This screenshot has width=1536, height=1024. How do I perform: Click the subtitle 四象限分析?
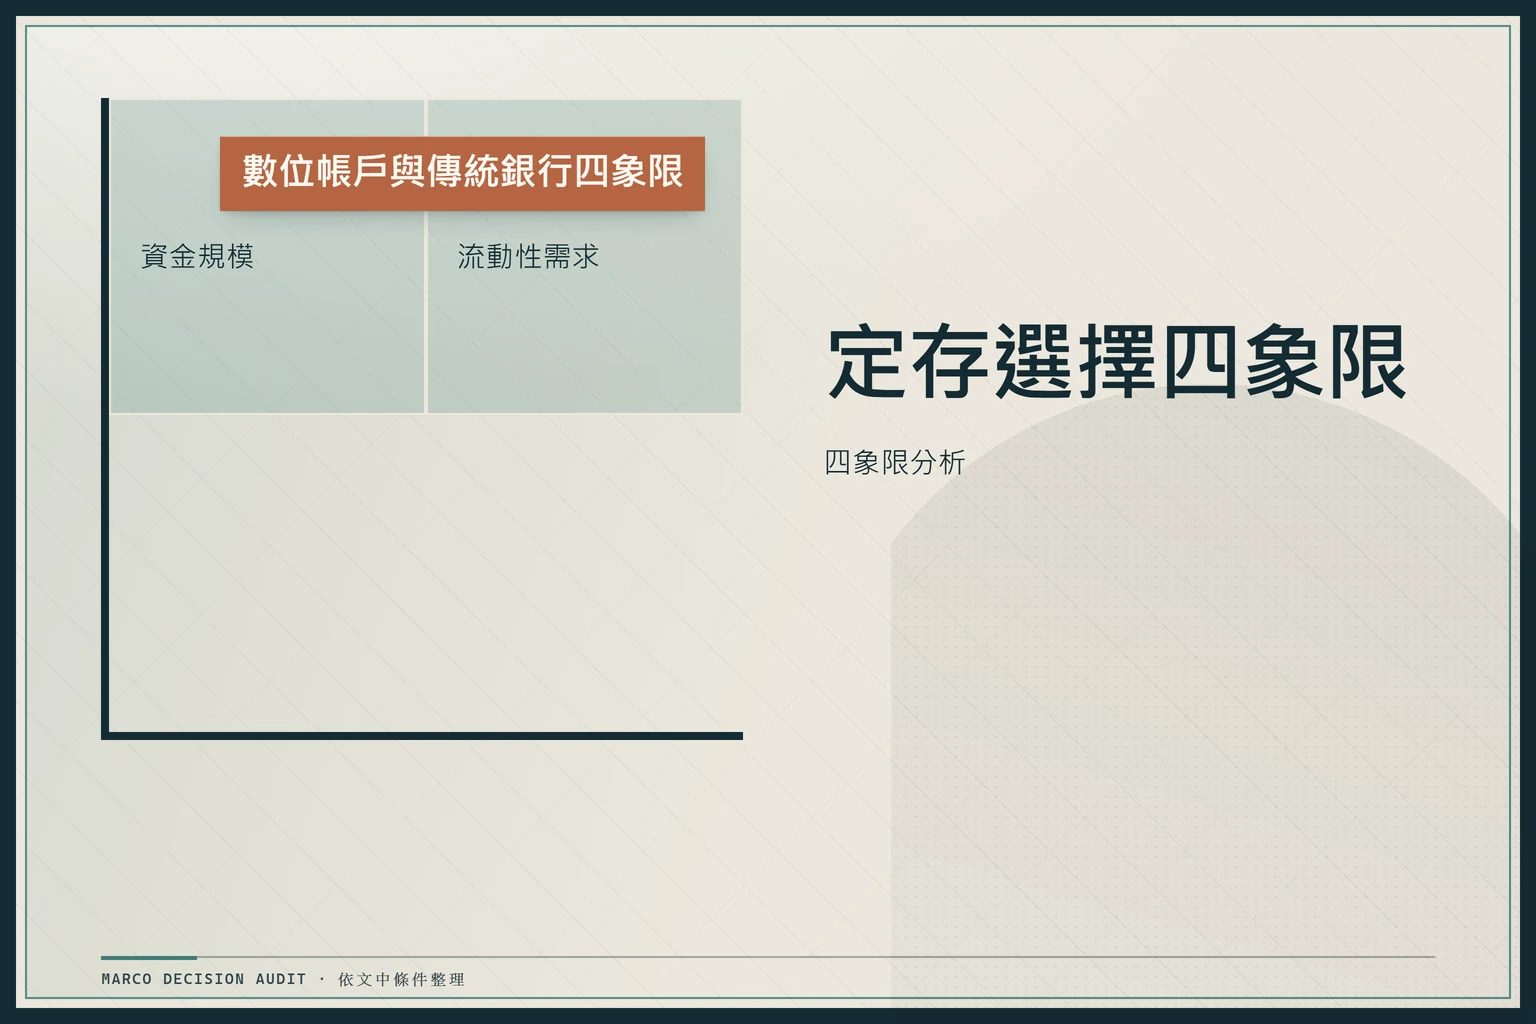[895, 462]
